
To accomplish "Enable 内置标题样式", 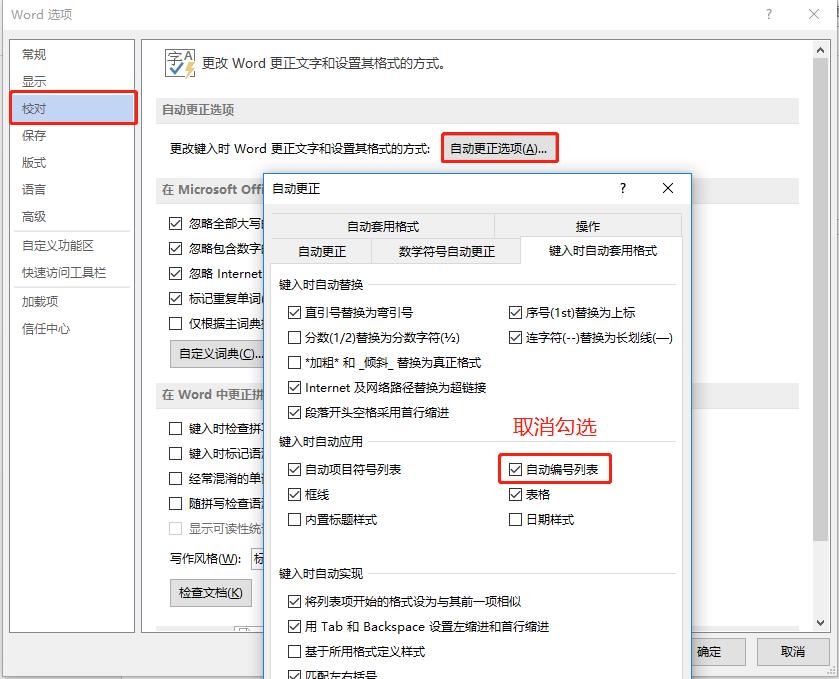I will pyautogui.click(x=296, y=518).
